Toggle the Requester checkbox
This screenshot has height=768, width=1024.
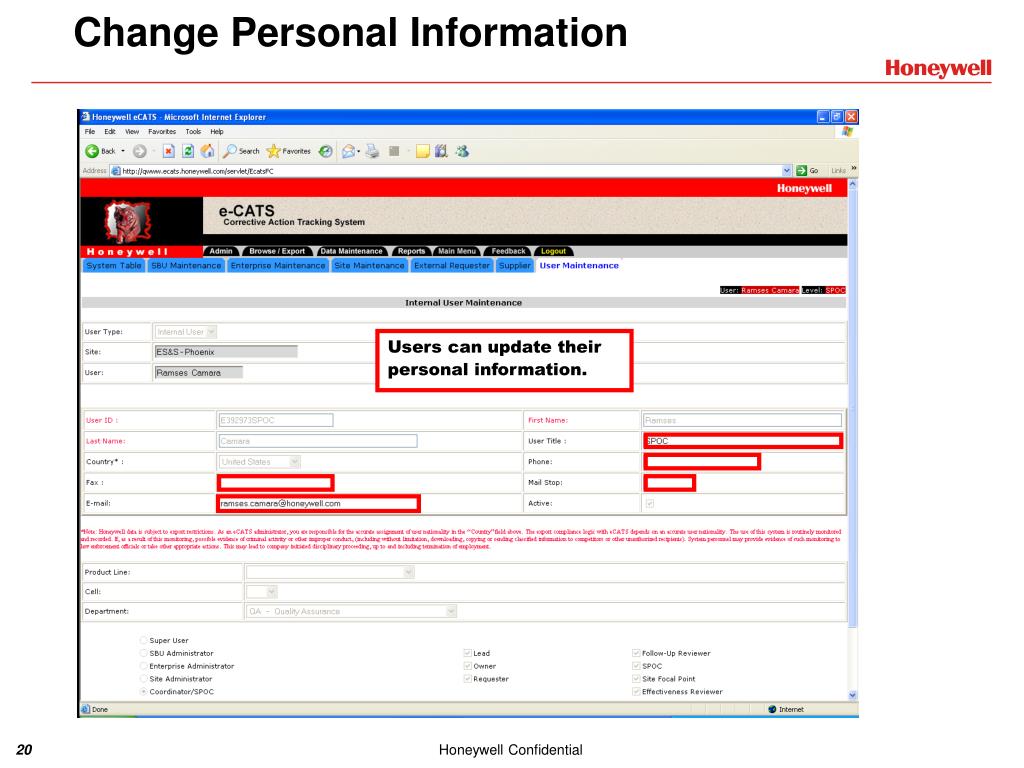coord(468,679)
